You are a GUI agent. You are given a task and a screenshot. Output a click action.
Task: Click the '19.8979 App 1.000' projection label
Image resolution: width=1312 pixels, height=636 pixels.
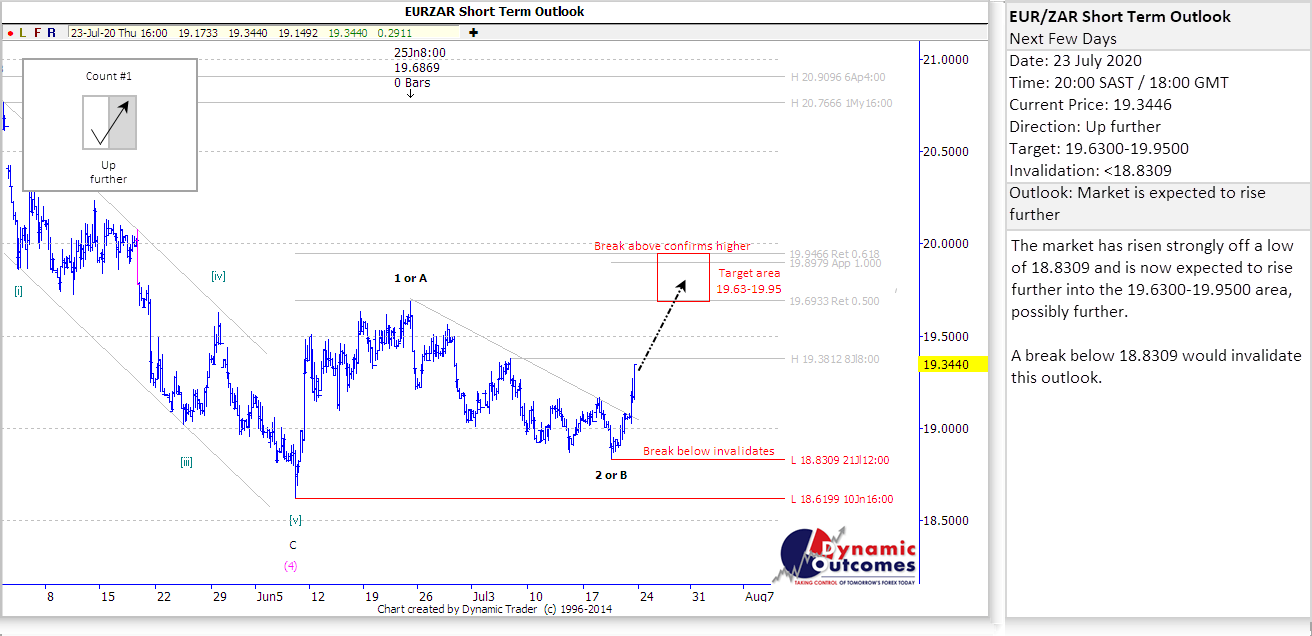tap(834, 263)
